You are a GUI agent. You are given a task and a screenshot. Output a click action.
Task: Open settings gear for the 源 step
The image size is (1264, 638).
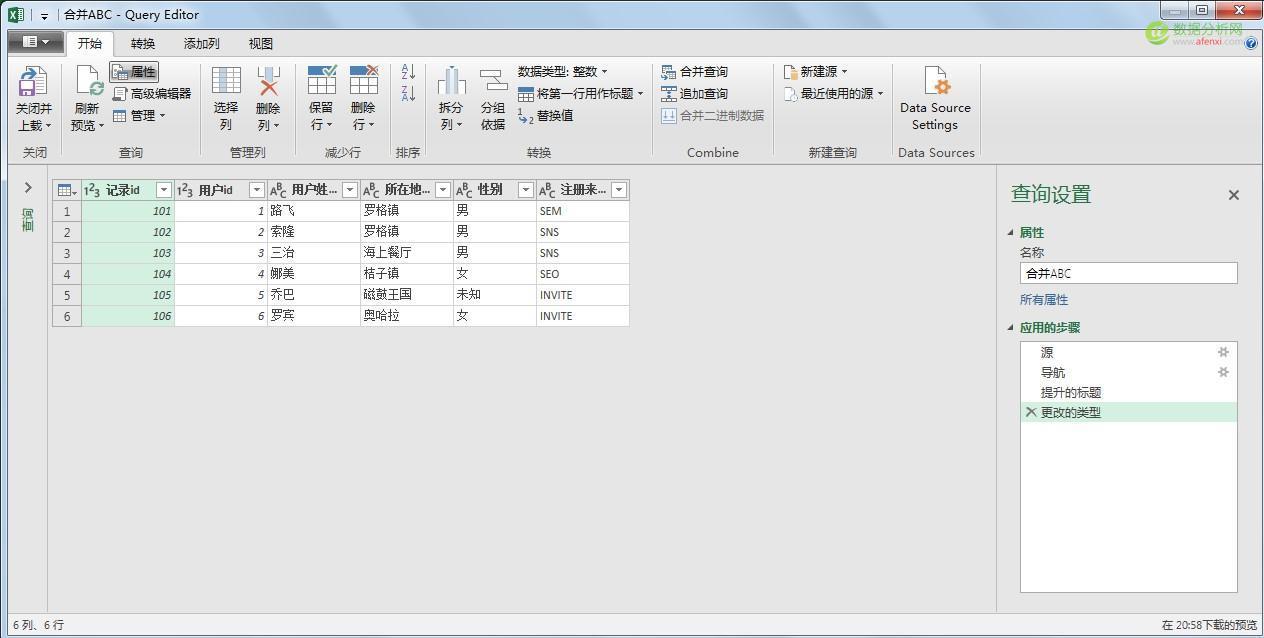1223,352
